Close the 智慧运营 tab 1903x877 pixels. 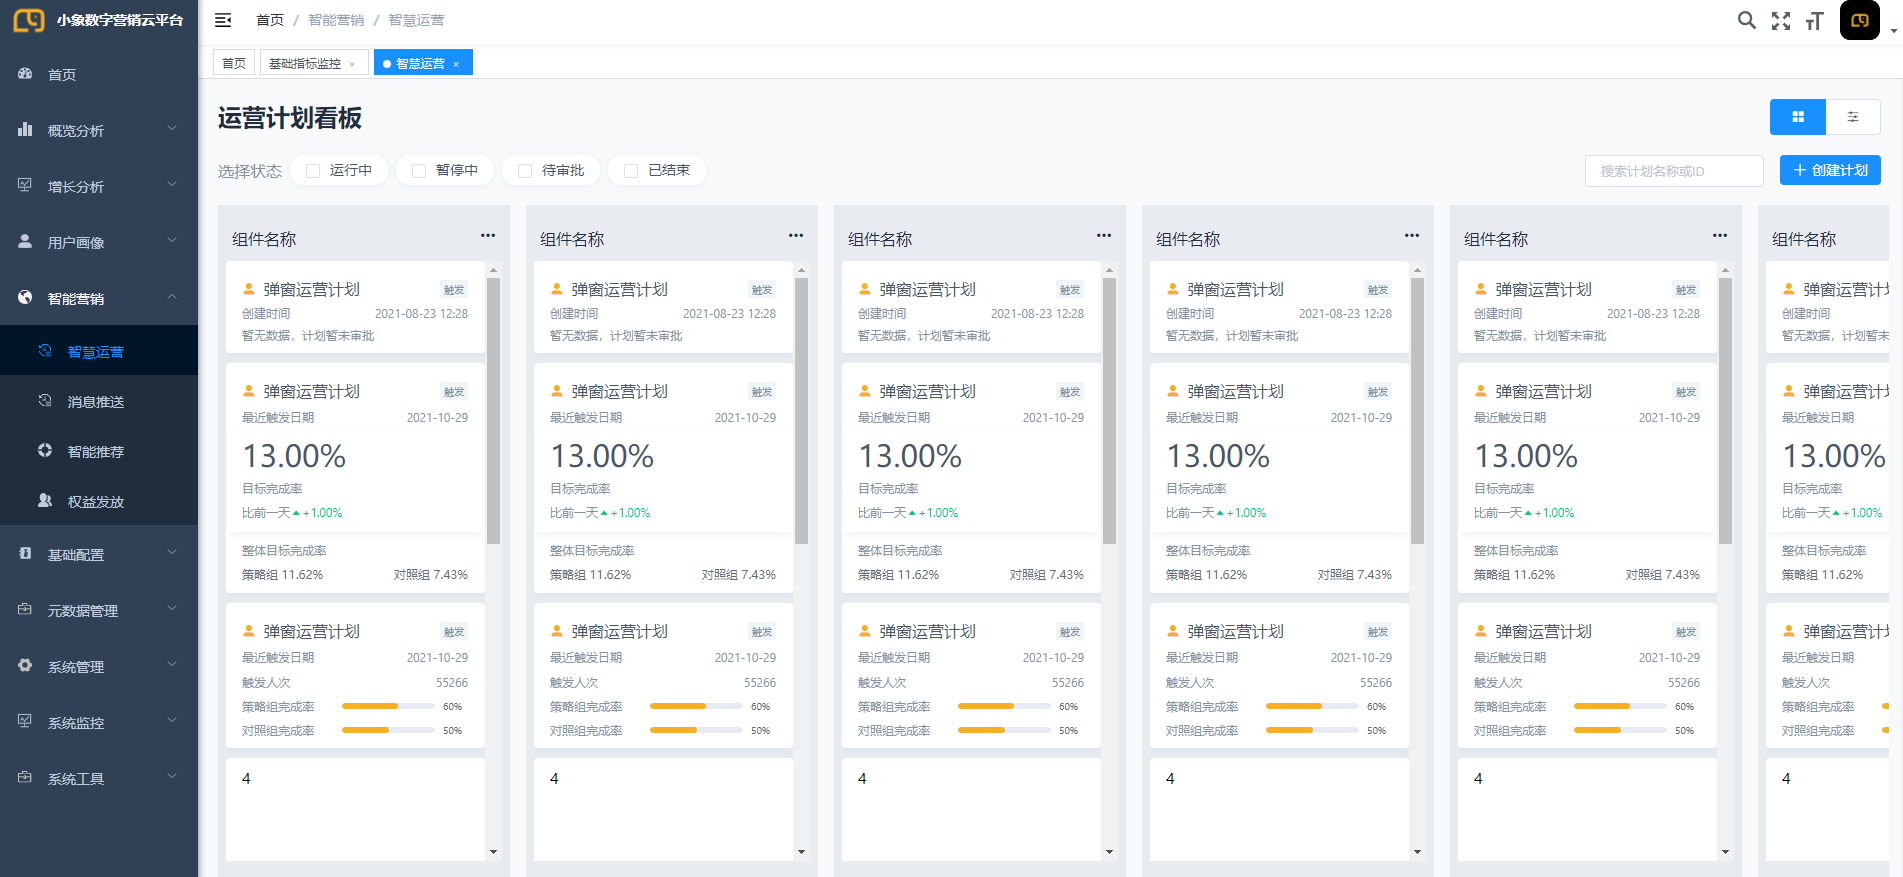point(456,64)
